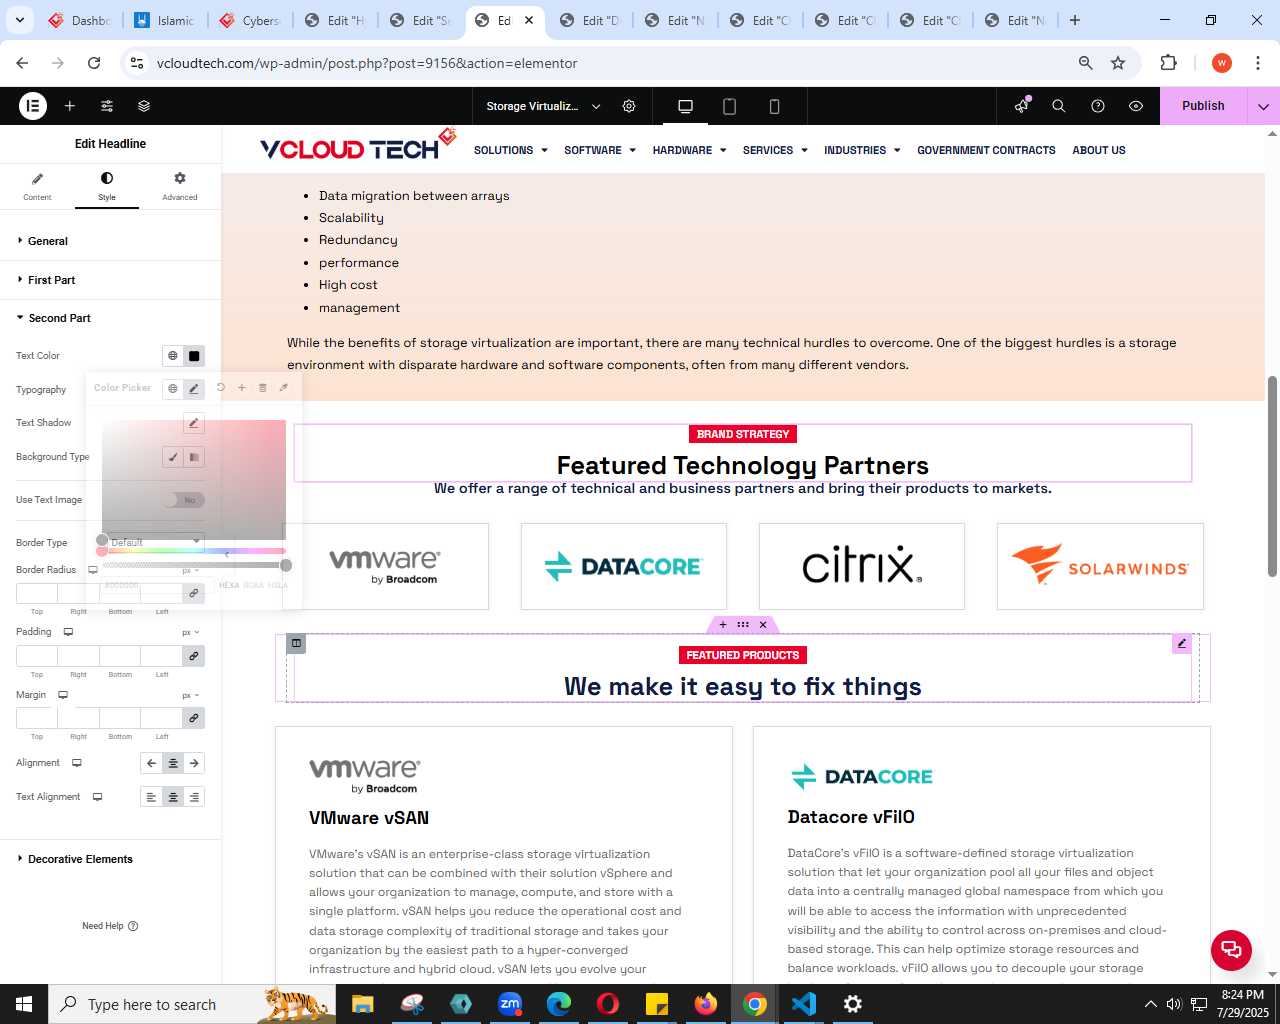1280x1024 pixels.
Task: Open the Dashboard browser tab
Action: (80, 20)
